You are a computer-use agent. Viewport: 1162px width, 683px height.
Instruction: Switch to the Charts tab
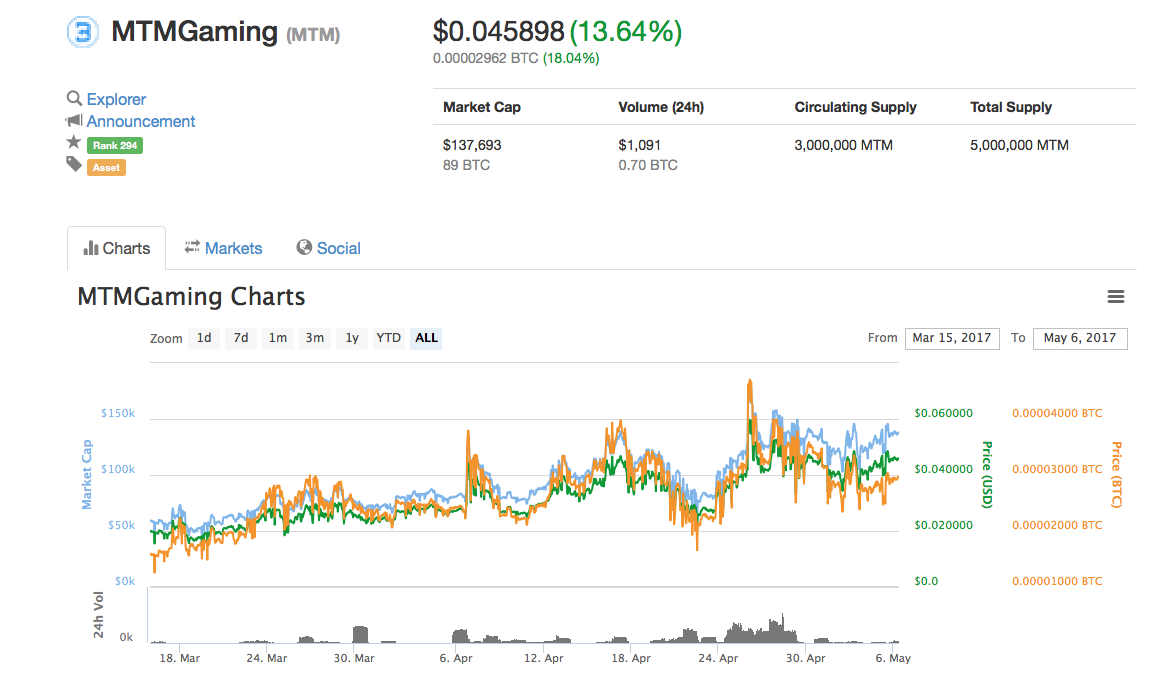click(116, 248)
